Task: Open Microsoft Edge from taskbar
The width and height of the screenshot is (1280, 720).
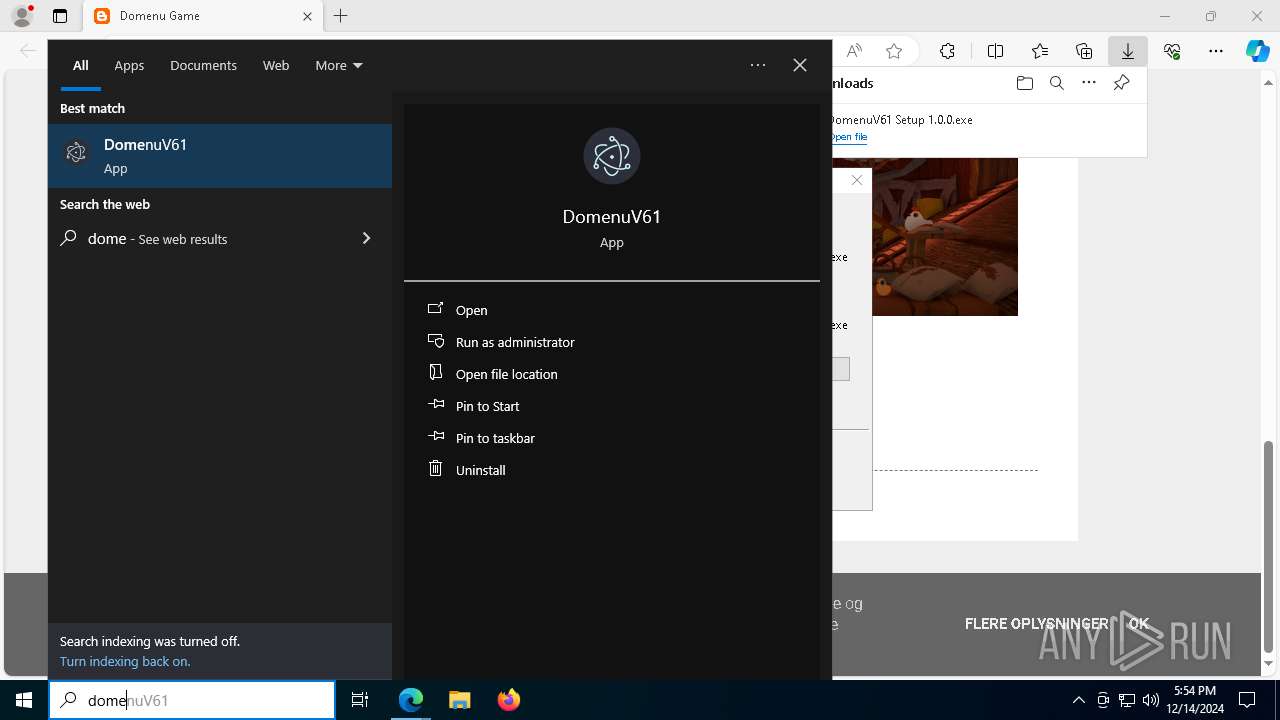Action: coord(411,700)
